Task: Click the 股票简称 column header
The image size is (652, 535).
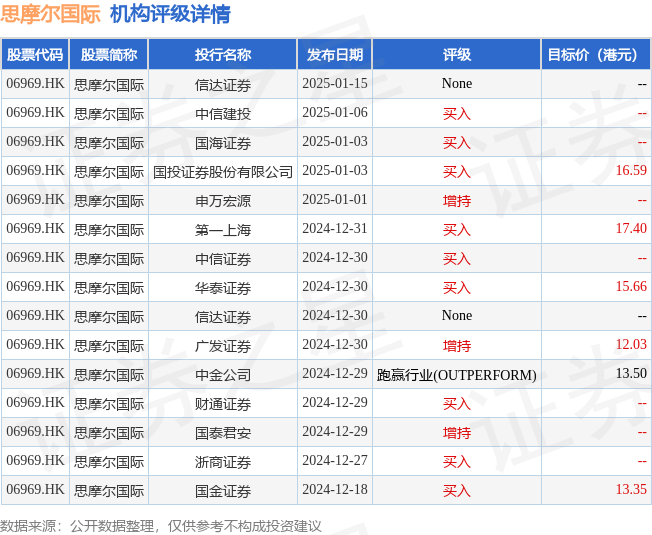Action: 109,54
